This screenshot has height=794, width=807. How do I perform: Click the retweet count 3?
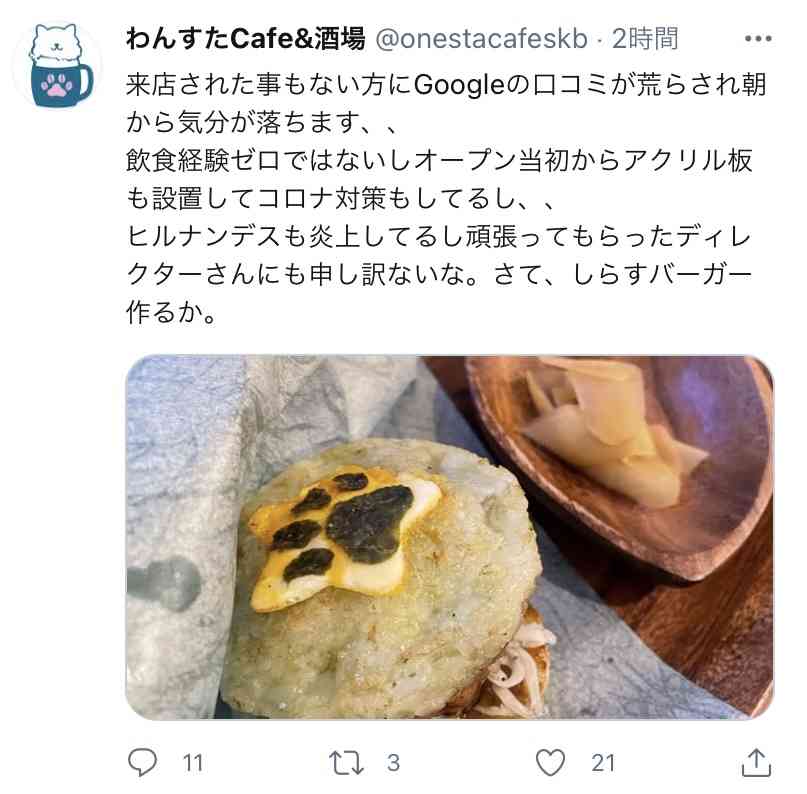[393, 763]
